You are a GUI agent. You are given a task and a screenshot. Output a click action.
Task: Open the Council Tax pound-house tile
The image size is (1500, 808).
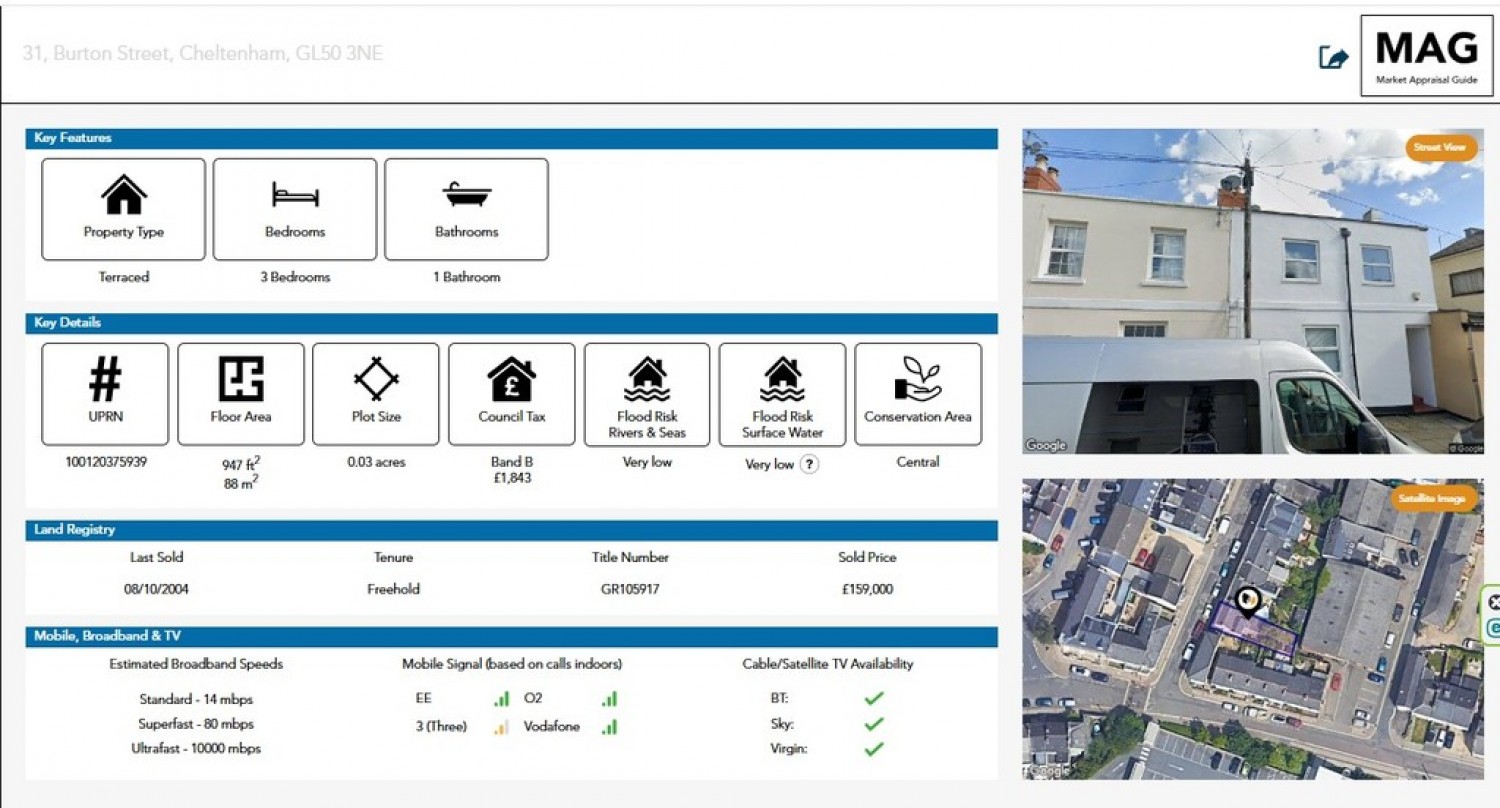tap(512, 394)
